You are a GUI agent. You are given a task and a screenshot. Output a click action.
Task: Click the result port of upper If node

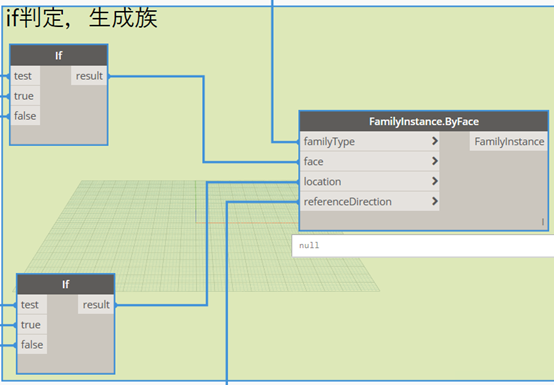pos(89,76)
